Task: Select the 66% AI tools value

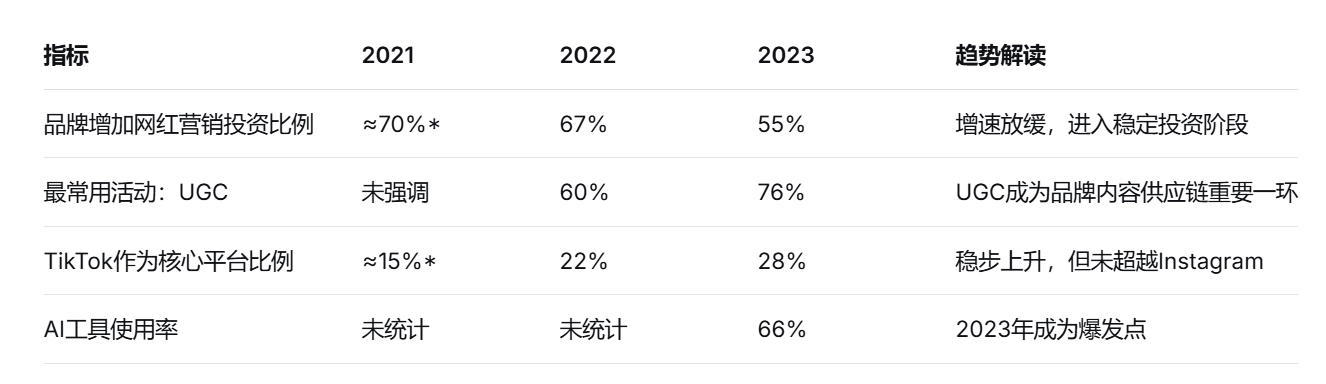Action: (782, 328)
